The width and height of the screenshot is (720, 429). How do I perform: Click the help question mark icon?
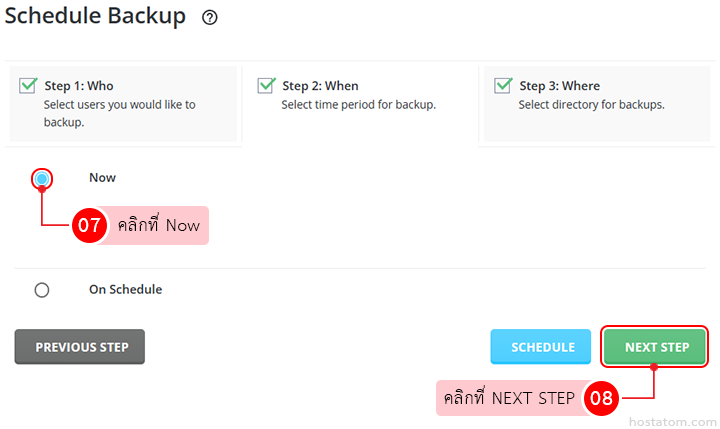click(x=209, y=17)
